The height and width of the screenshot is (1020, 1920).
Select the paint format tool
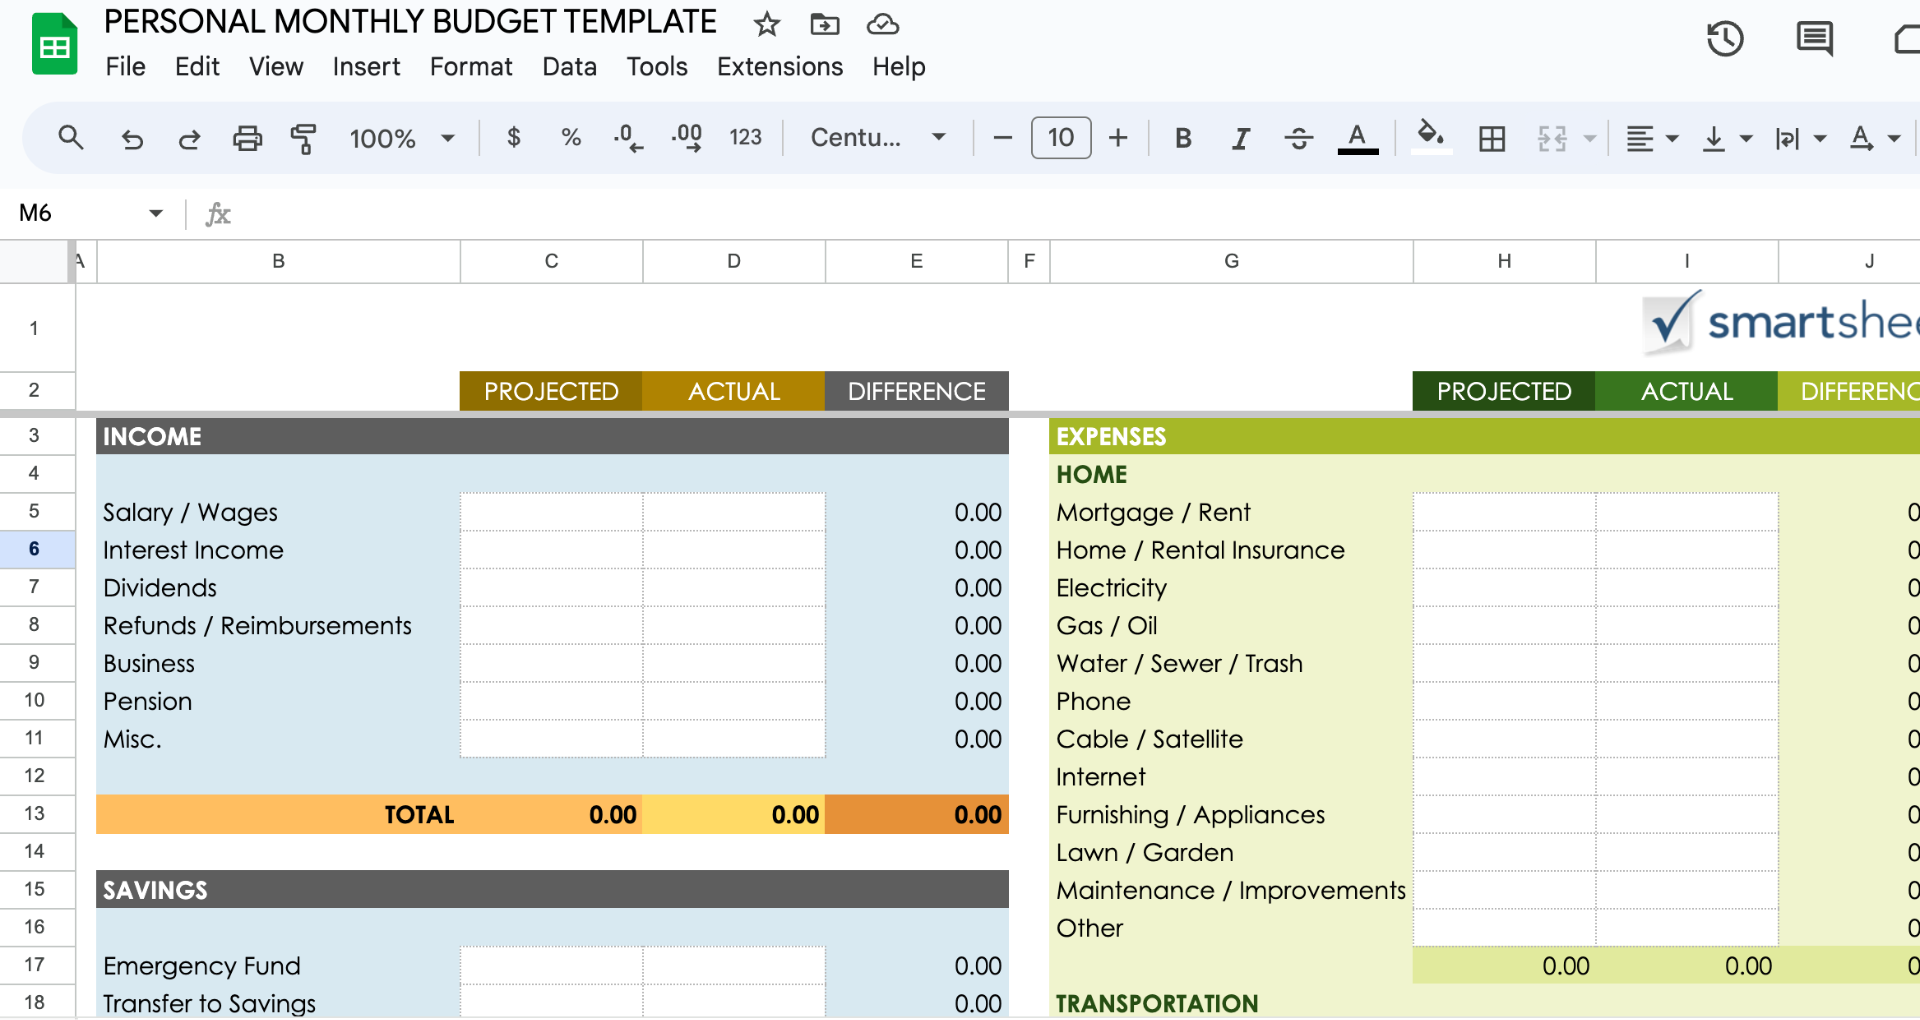pyautogui.click(x=304, y=138)
